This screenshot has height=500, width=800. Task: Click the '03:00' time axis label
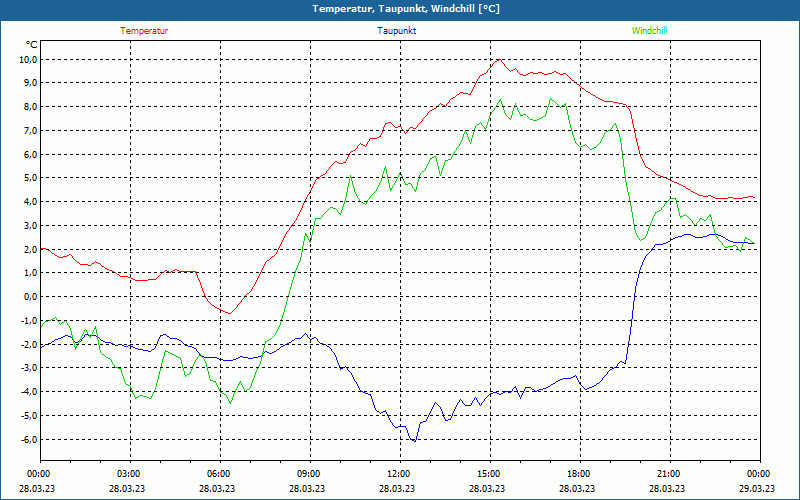click(x=128, y=474)
